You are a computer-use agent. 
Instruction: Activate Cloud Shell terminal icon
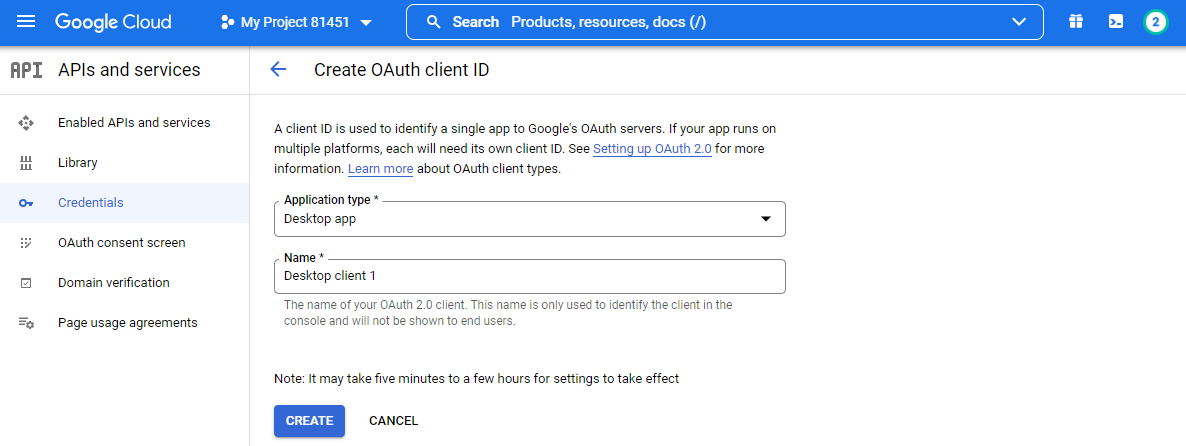point(1115,22)
